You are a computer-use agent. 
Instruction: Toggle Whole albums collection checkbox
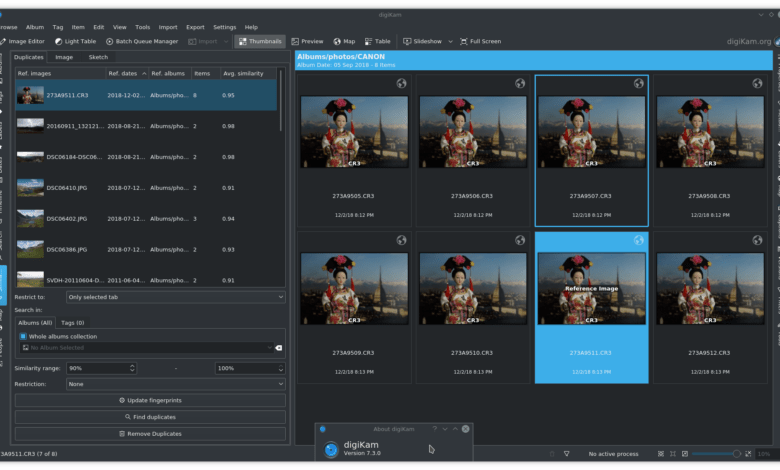point(23,336)
